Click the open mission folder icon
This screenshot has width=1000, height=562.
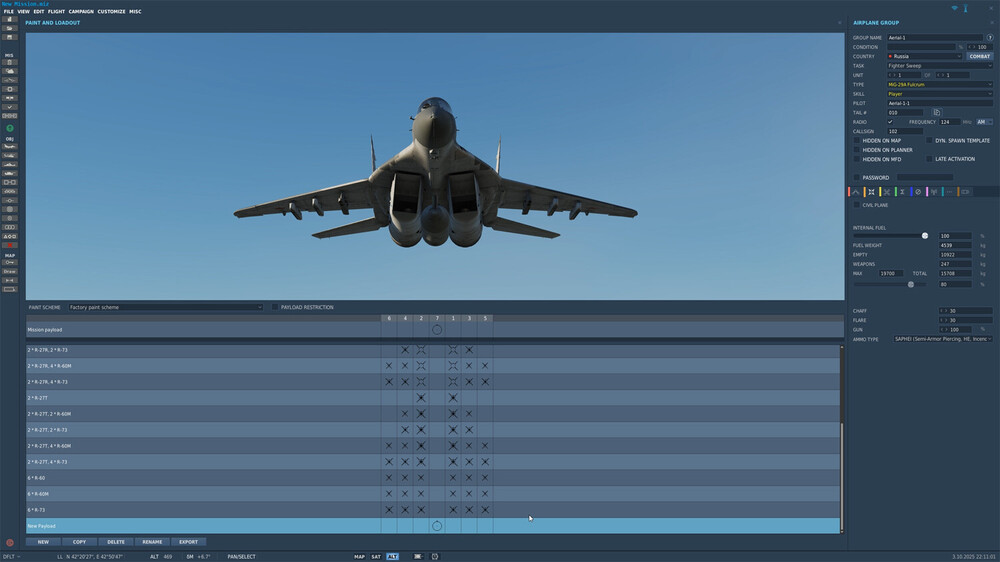10,28
